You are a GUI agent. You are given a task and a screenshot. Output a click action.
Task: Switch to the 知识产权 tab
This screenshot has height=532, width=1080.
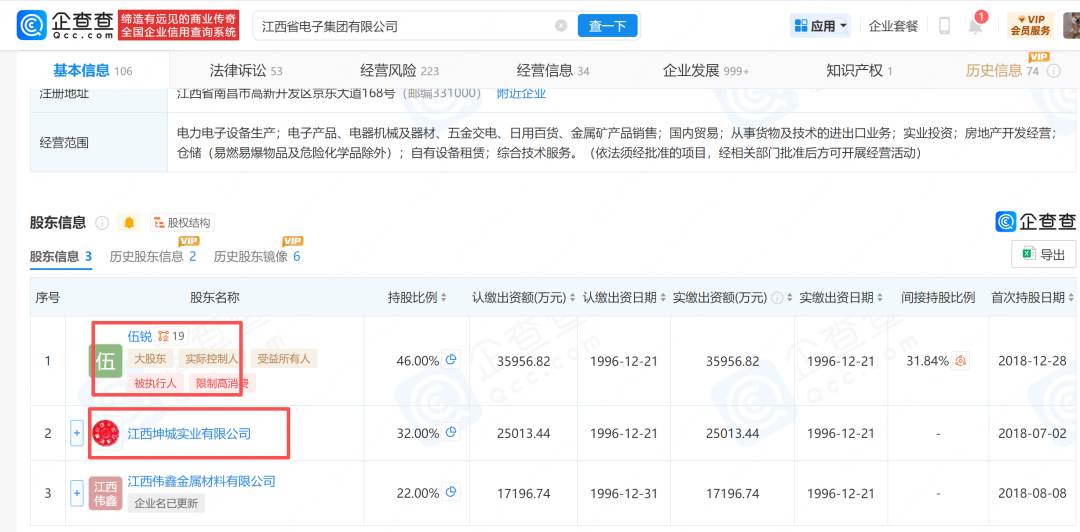(860, 70)
